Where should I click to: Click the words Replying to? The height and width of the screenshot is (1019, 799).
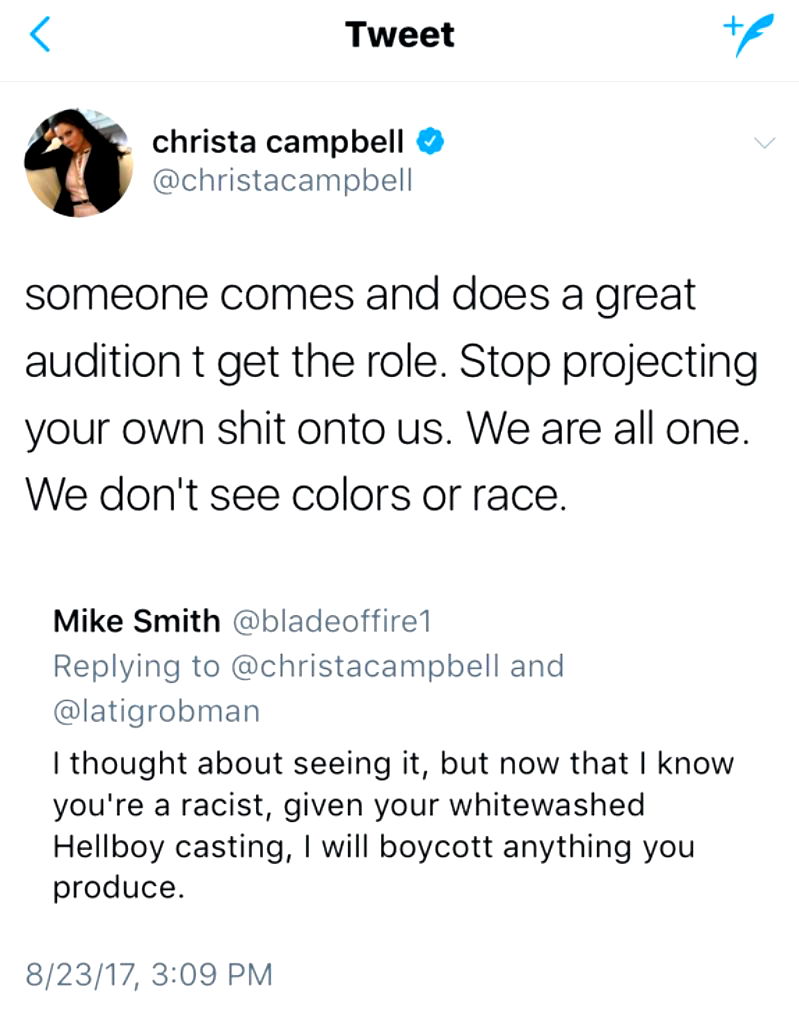(138, 666)
